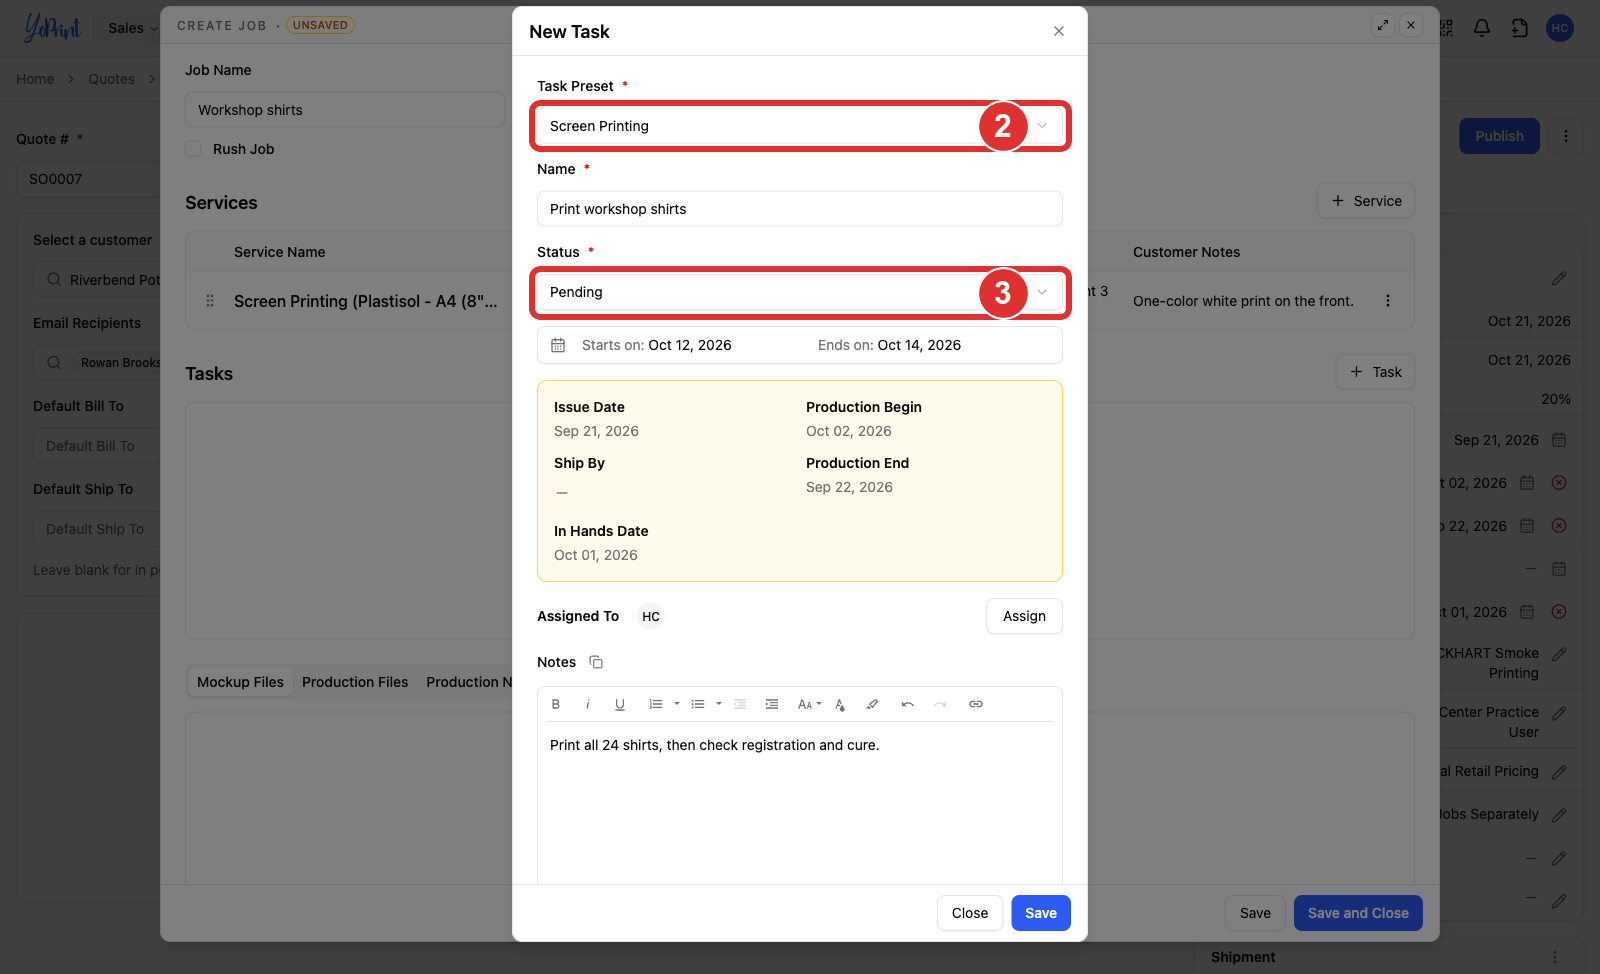Open the Task Preset dropdown

coord(800,126)
